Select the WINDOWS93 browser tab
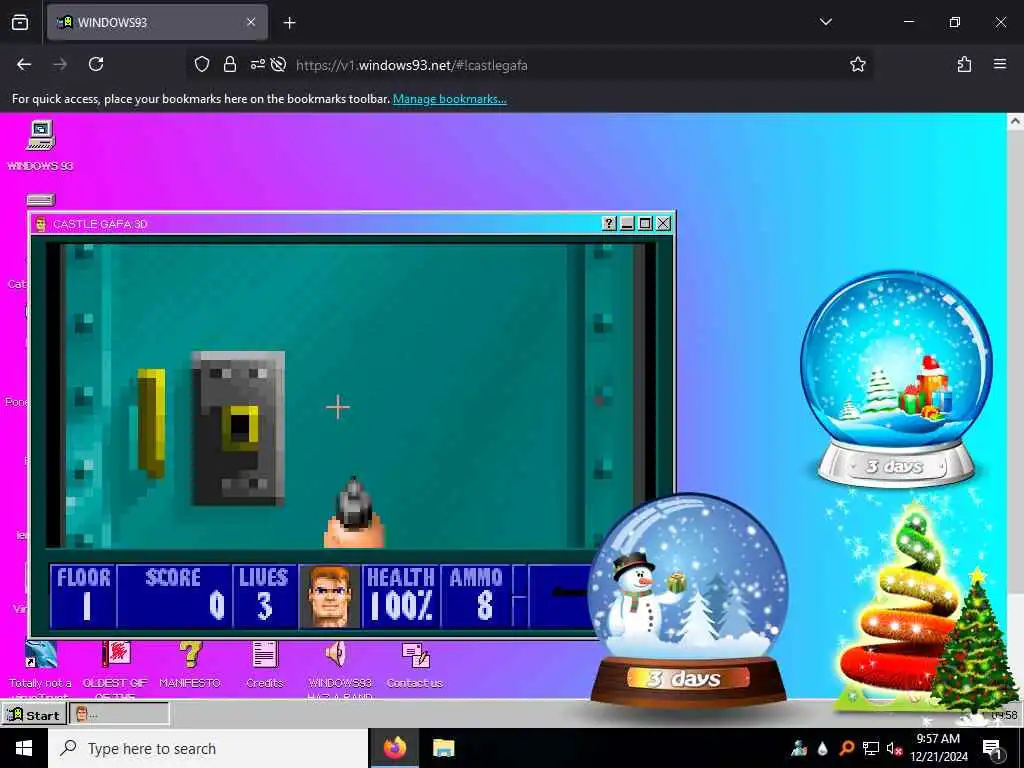 (157, 23)
